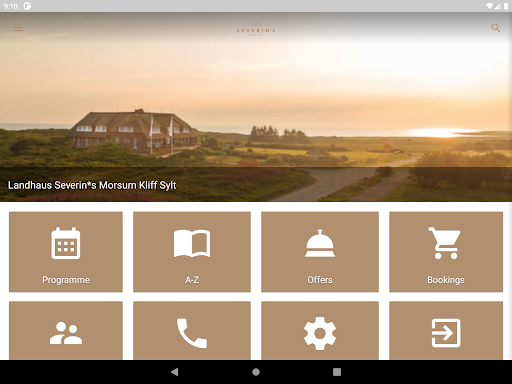Open the hamburger navigation menu

pyautogui.click(x=18, y=28)
